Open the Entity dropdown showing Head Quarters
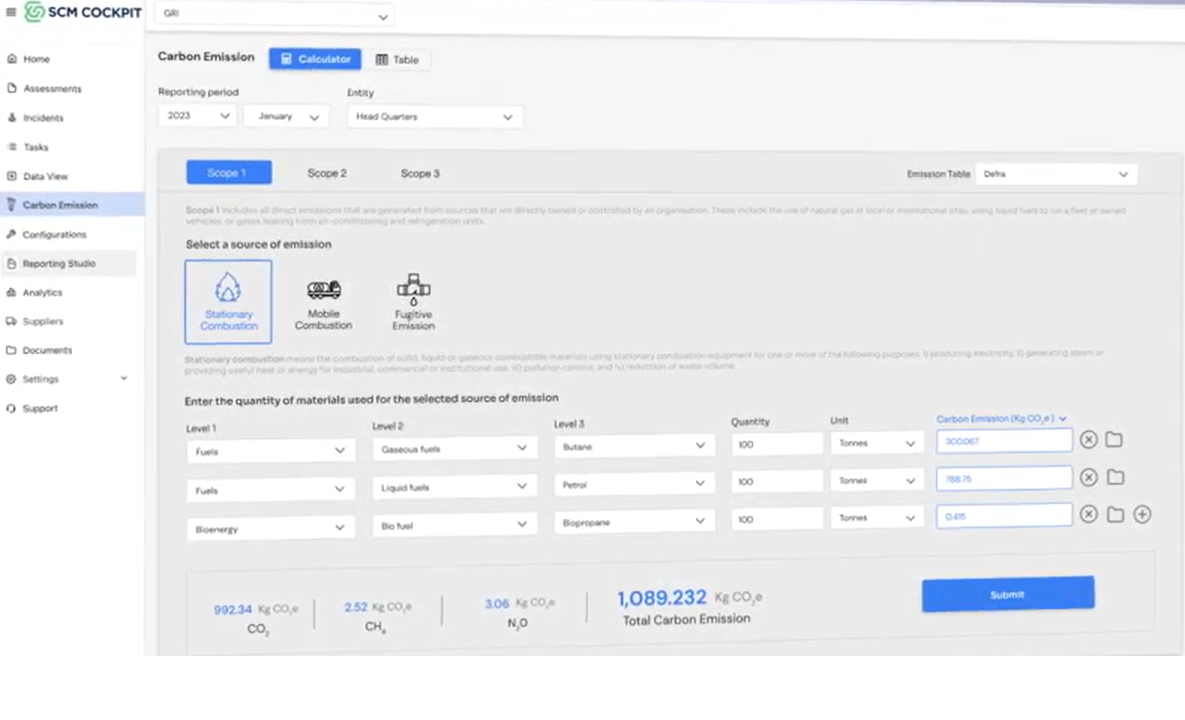Viewport: 1185px width, 720px height. click(x=434, y=116)
